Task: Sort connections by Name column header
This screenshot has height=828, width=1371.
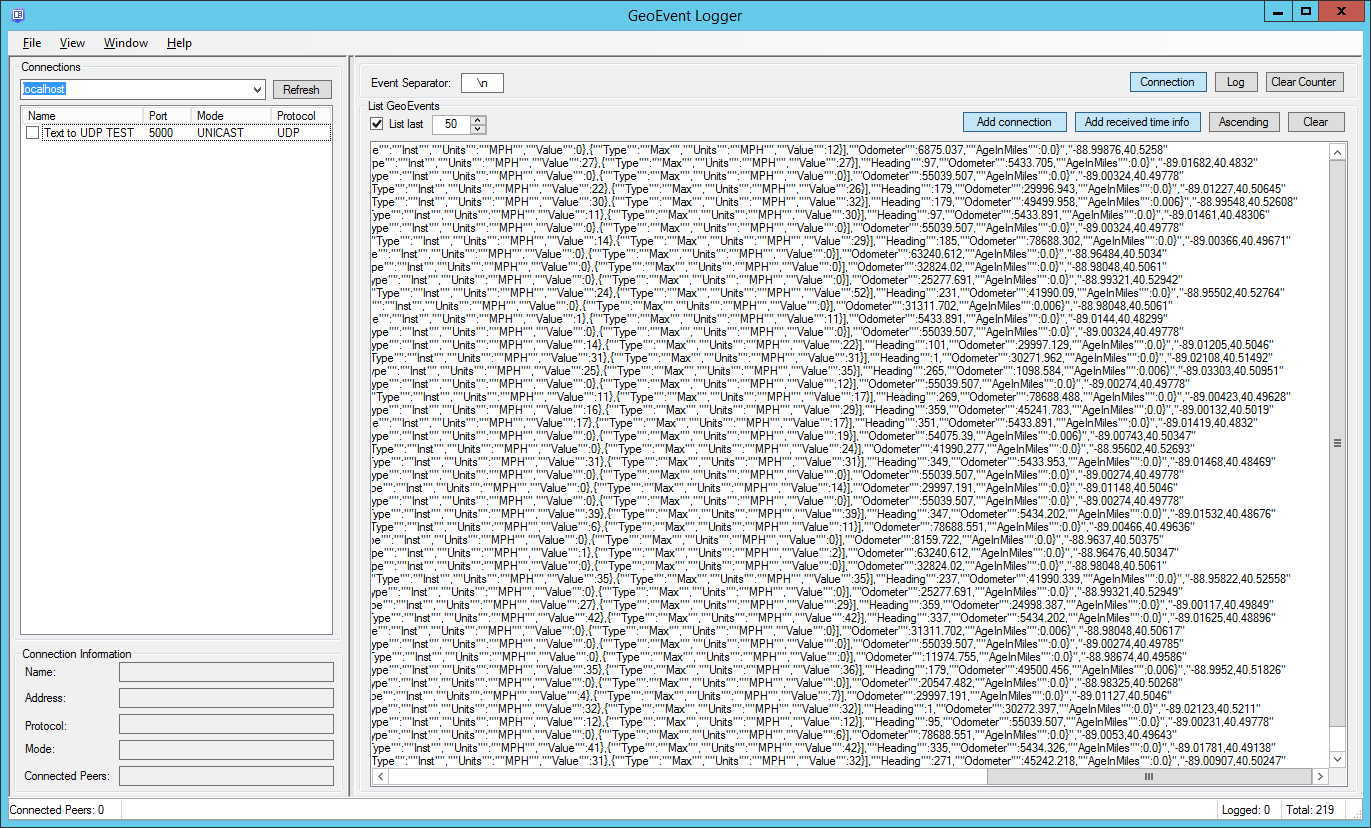Action: click(84, 116)
